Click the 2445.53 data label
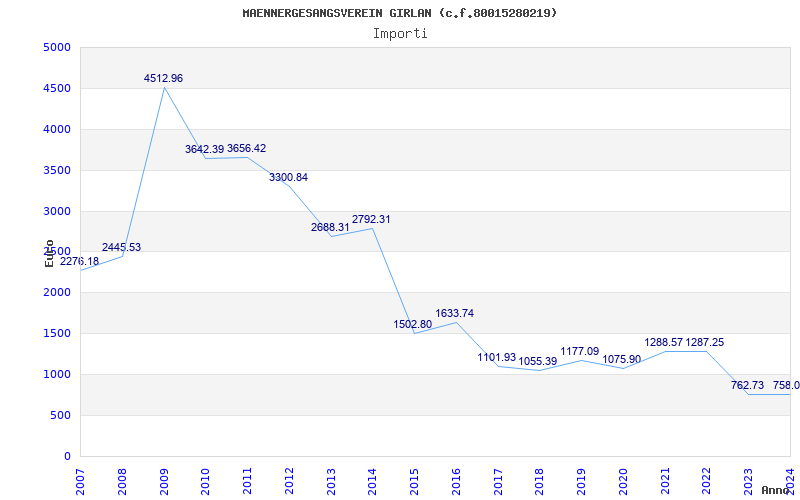 pos(121,247)
